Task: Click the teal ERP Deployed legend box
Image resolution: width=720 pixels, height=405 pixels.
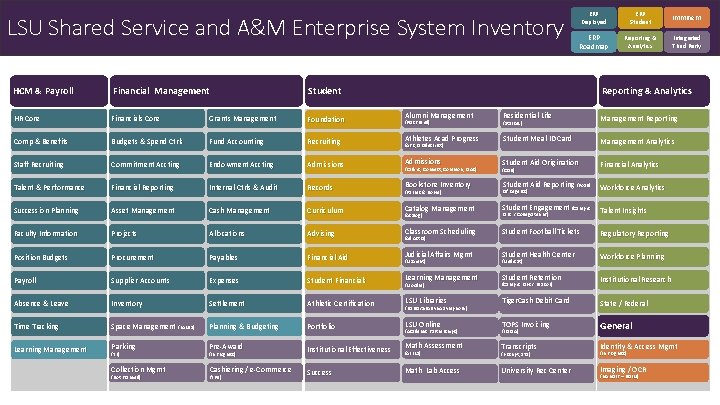Action: [x=594, y=18]
